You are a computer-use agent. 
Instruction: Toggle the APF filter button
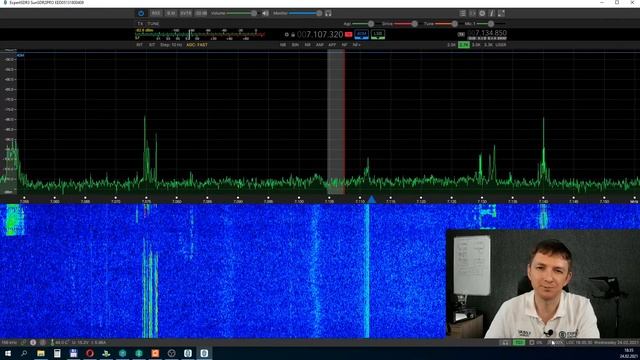tap(332, 45)
